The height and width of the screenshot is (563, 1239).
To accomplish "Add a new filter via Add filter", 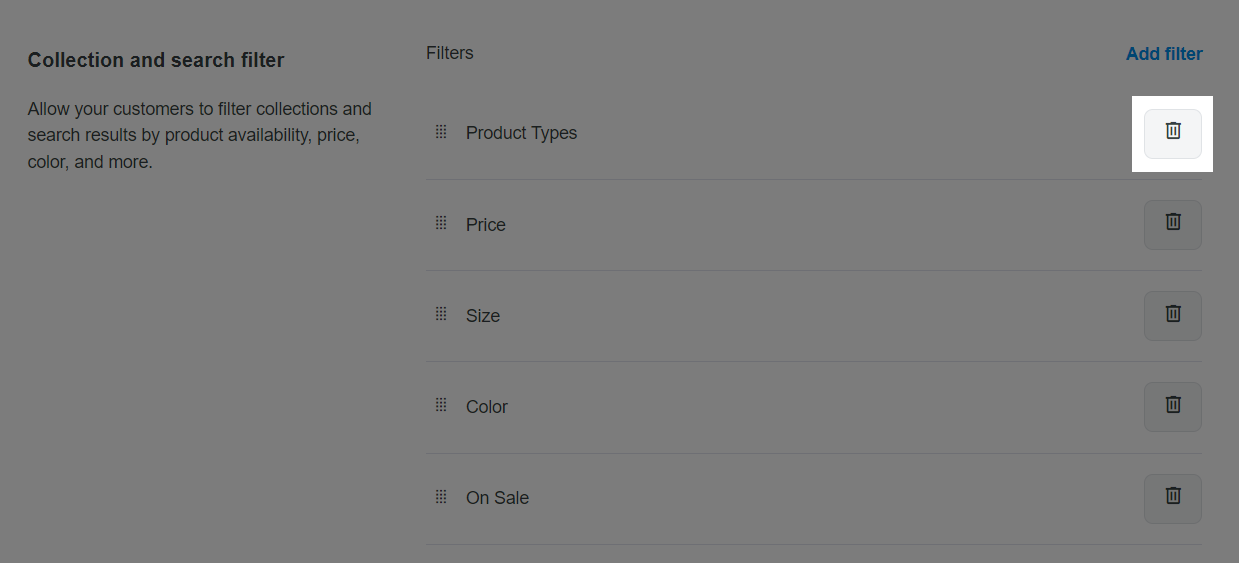I will [1164, 54].
